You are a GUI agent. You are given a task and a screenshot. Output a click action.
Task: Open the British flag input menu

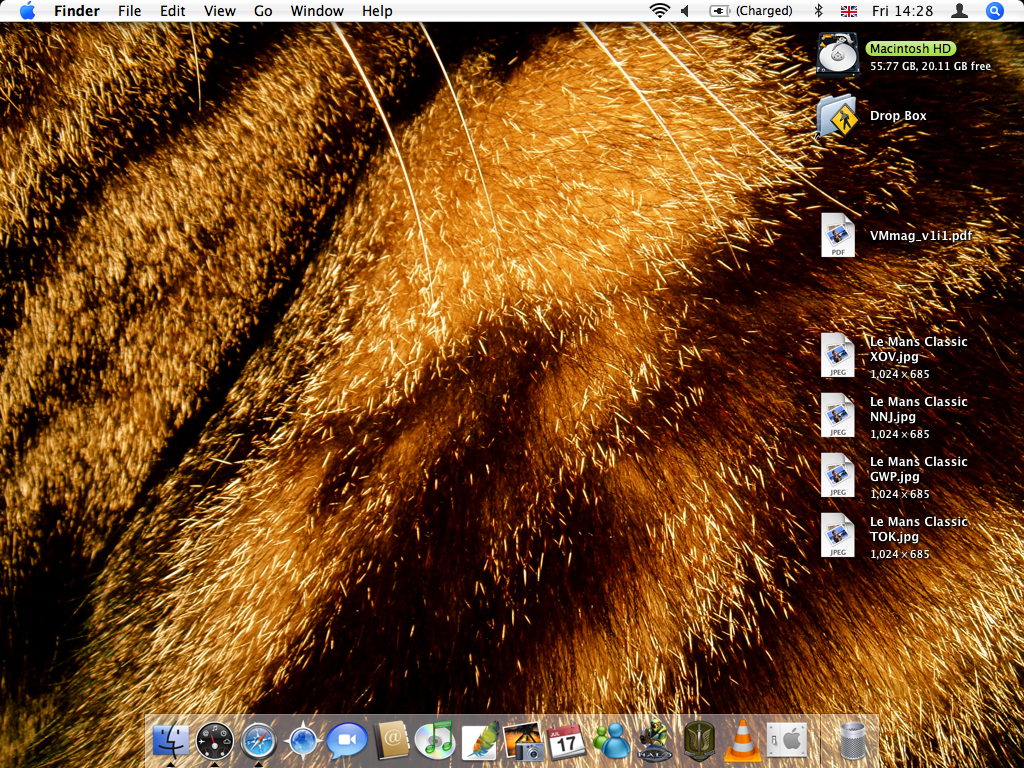click(848, 11)
